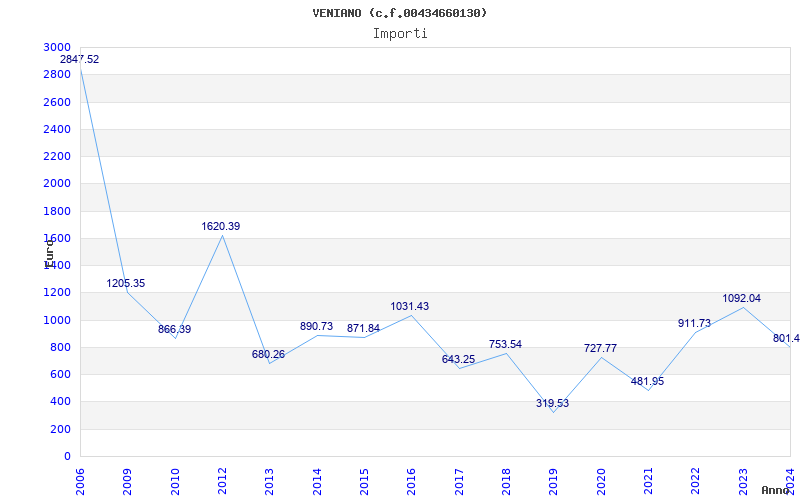
Task: Click the 2023 x-axis year
Action: click(x=743, y=481)
